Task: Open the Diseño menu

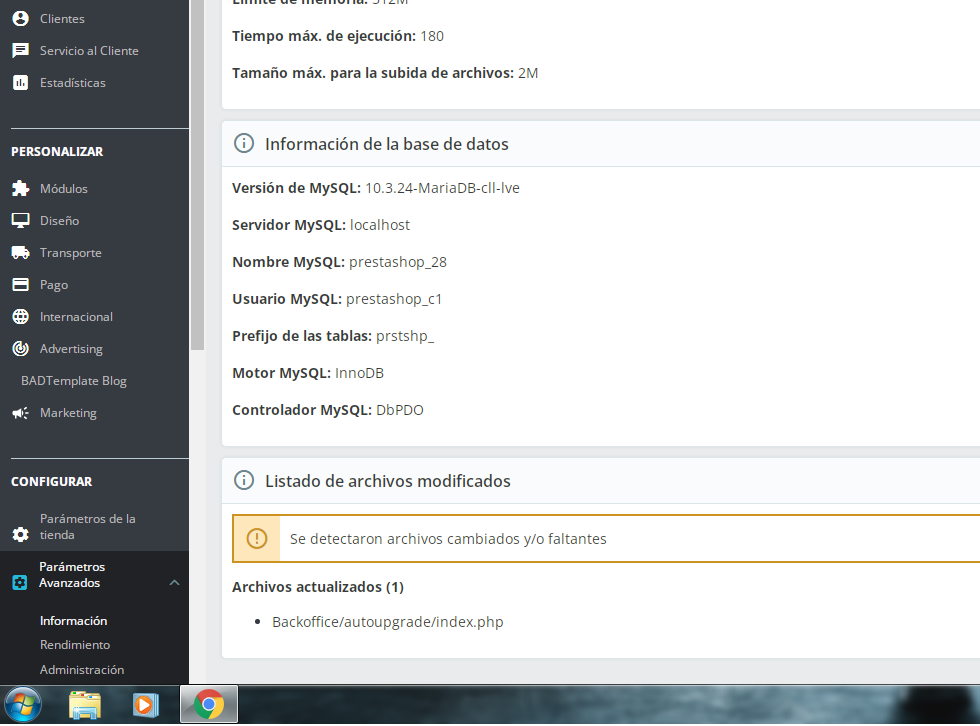Action: [x=59, y=221]
